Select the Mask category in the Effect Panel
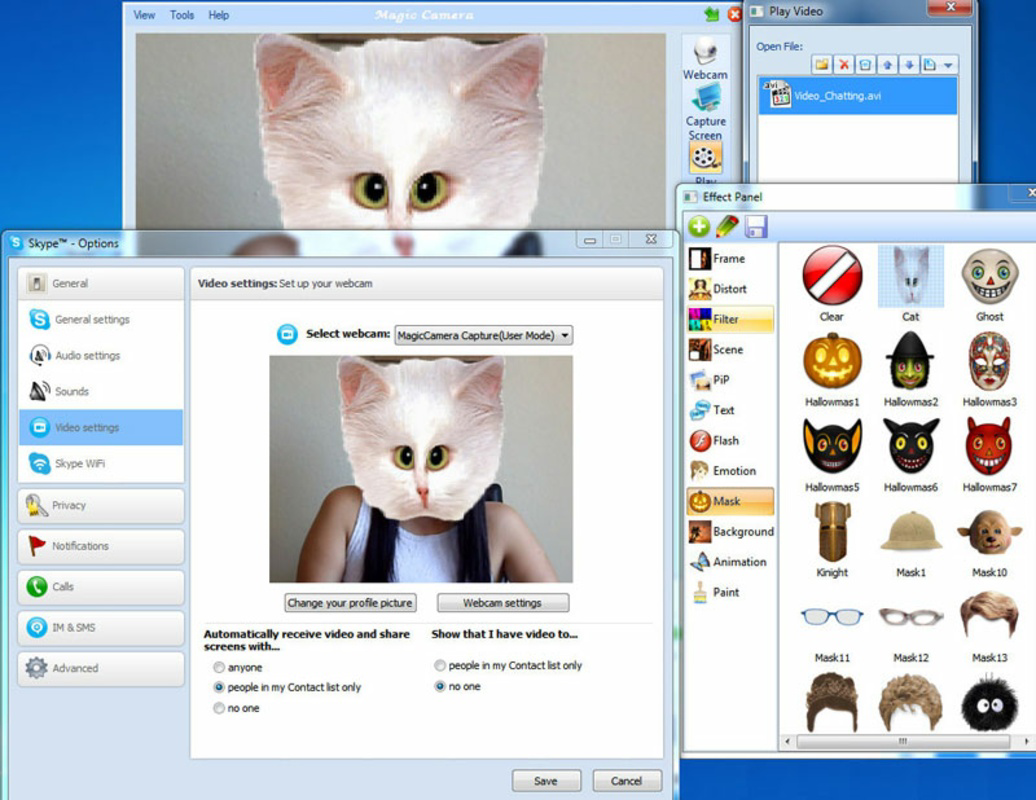This screenshot has height=800, width=1036. coord(728,501)
